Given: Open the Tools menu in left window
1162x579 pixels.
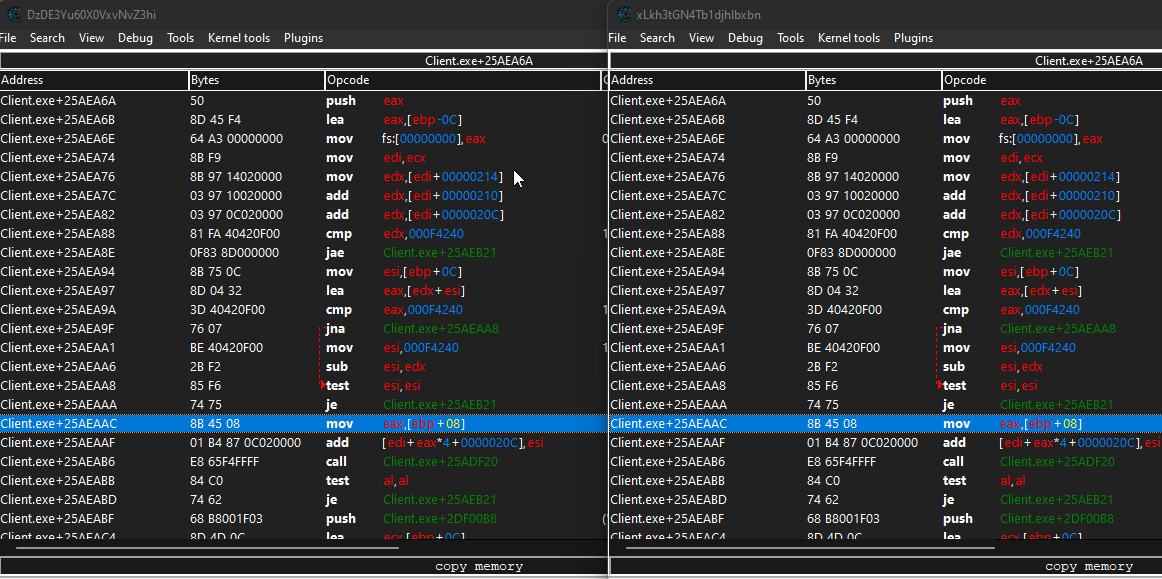Looking at the screenshot, I should tap(180, 37).
